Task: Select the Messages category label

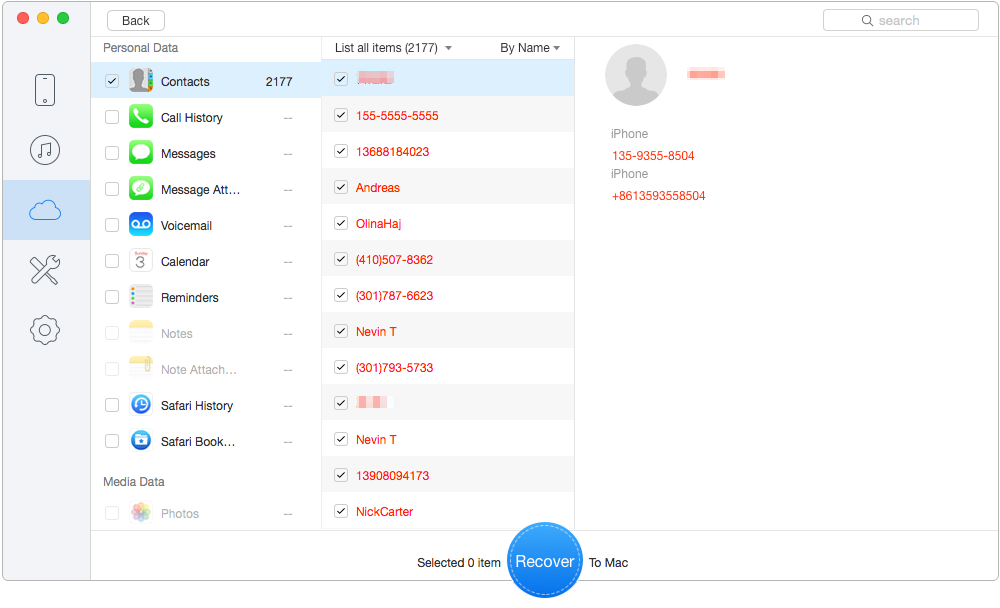Action: coord(188,154)
